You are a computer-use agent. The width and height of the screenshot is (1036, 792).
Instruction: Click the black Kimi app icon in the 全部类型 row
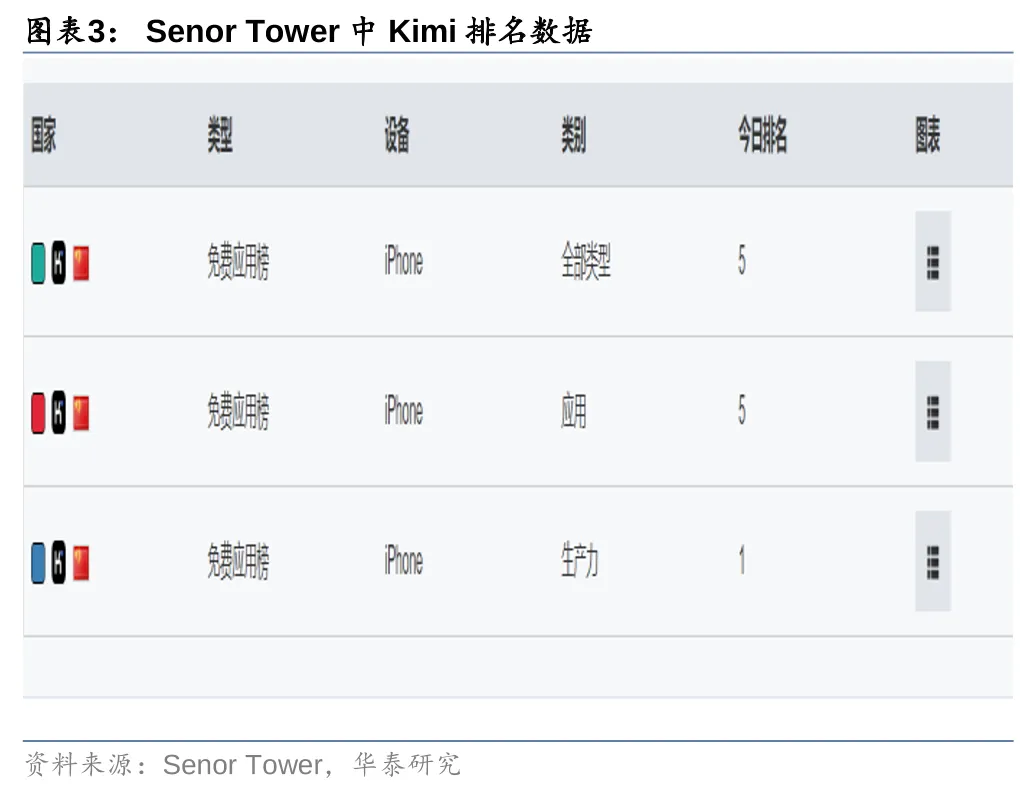click(x=59, y=263)
